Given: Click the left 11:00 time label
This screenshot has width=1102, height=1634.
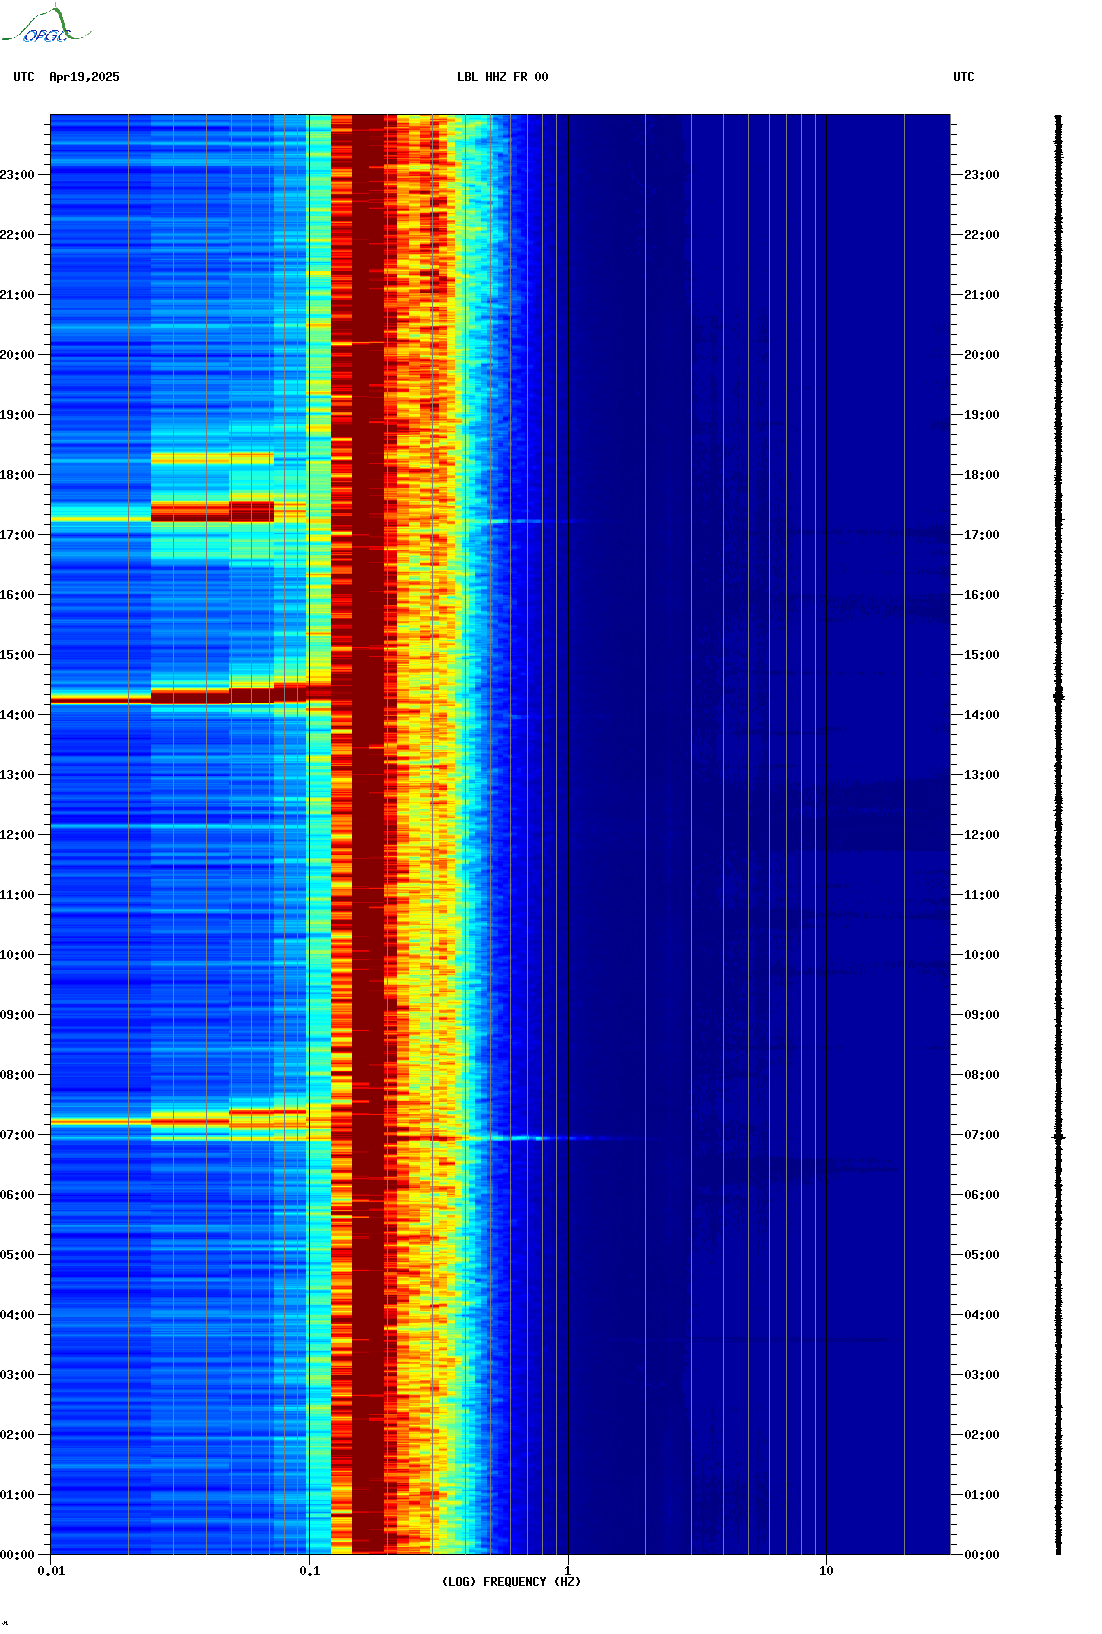Looking at the screenshot, I should (17, 895).
